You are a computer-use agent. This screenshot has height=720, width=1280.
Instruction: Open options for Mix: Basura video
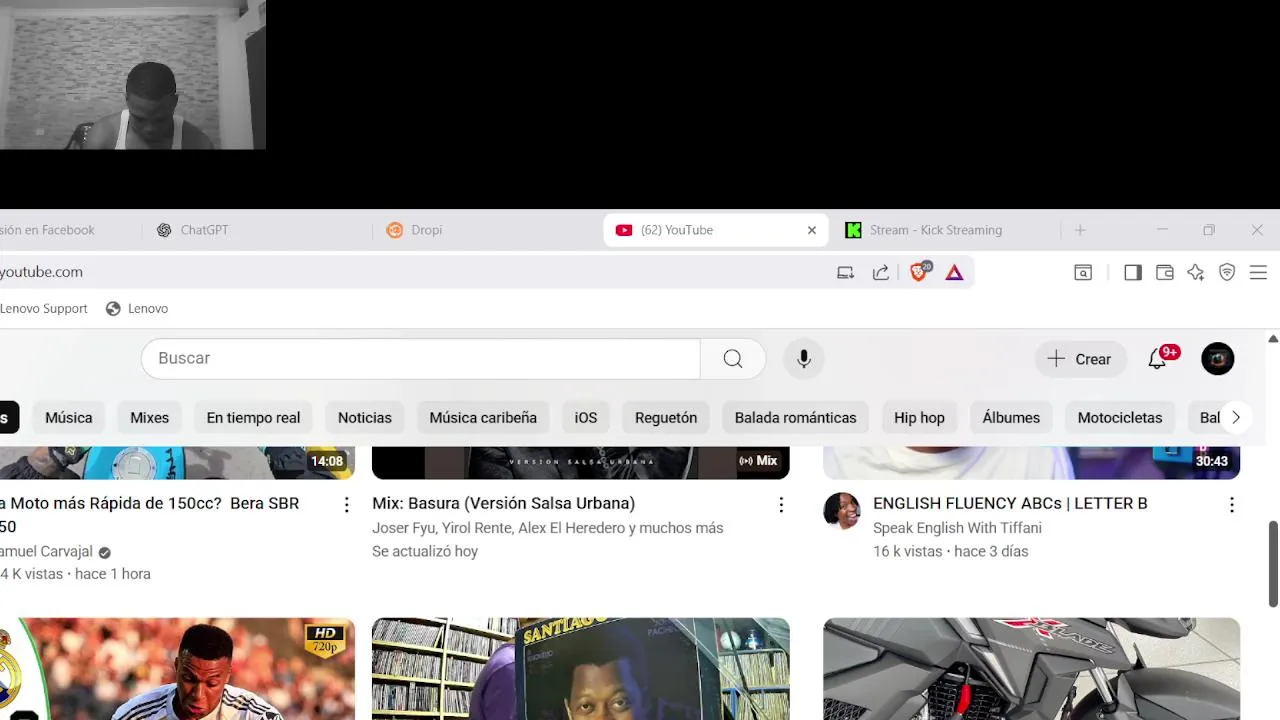tap(781, 505)
